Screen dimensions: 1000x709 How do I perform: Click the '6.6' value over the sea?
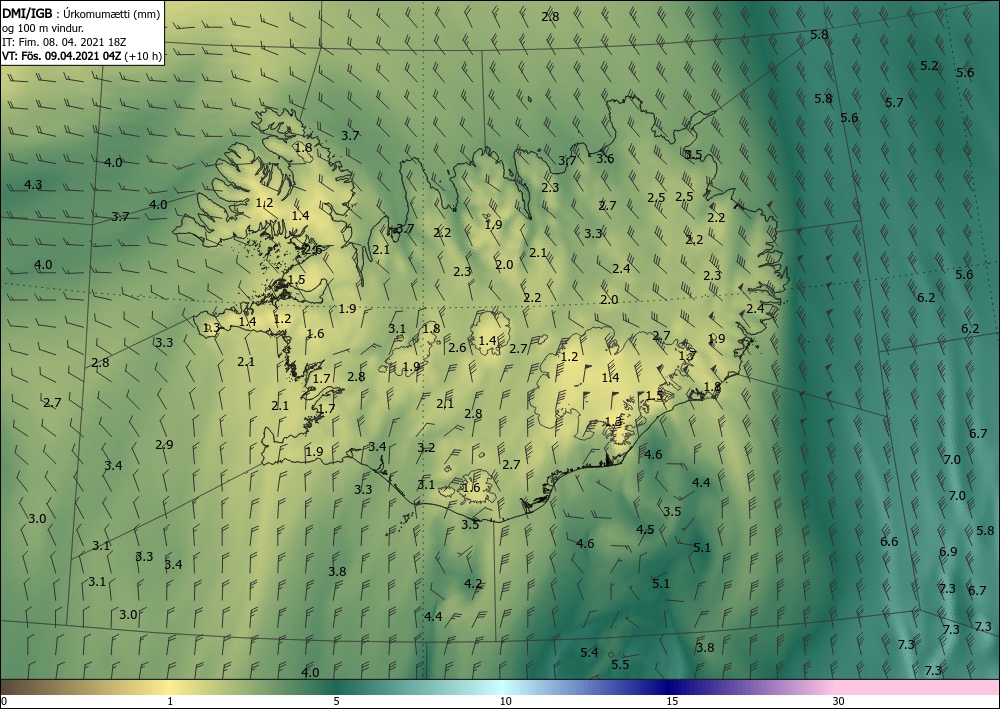[889, 542]
